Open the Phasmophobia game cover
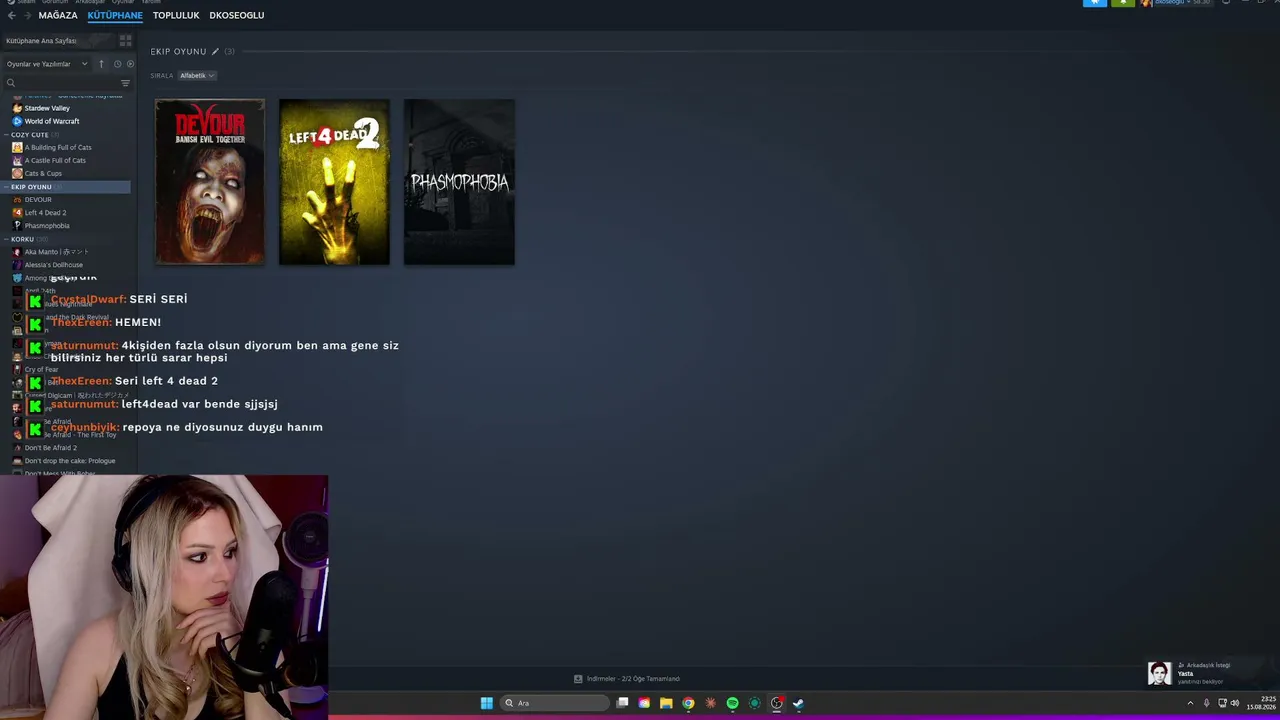 459,182
